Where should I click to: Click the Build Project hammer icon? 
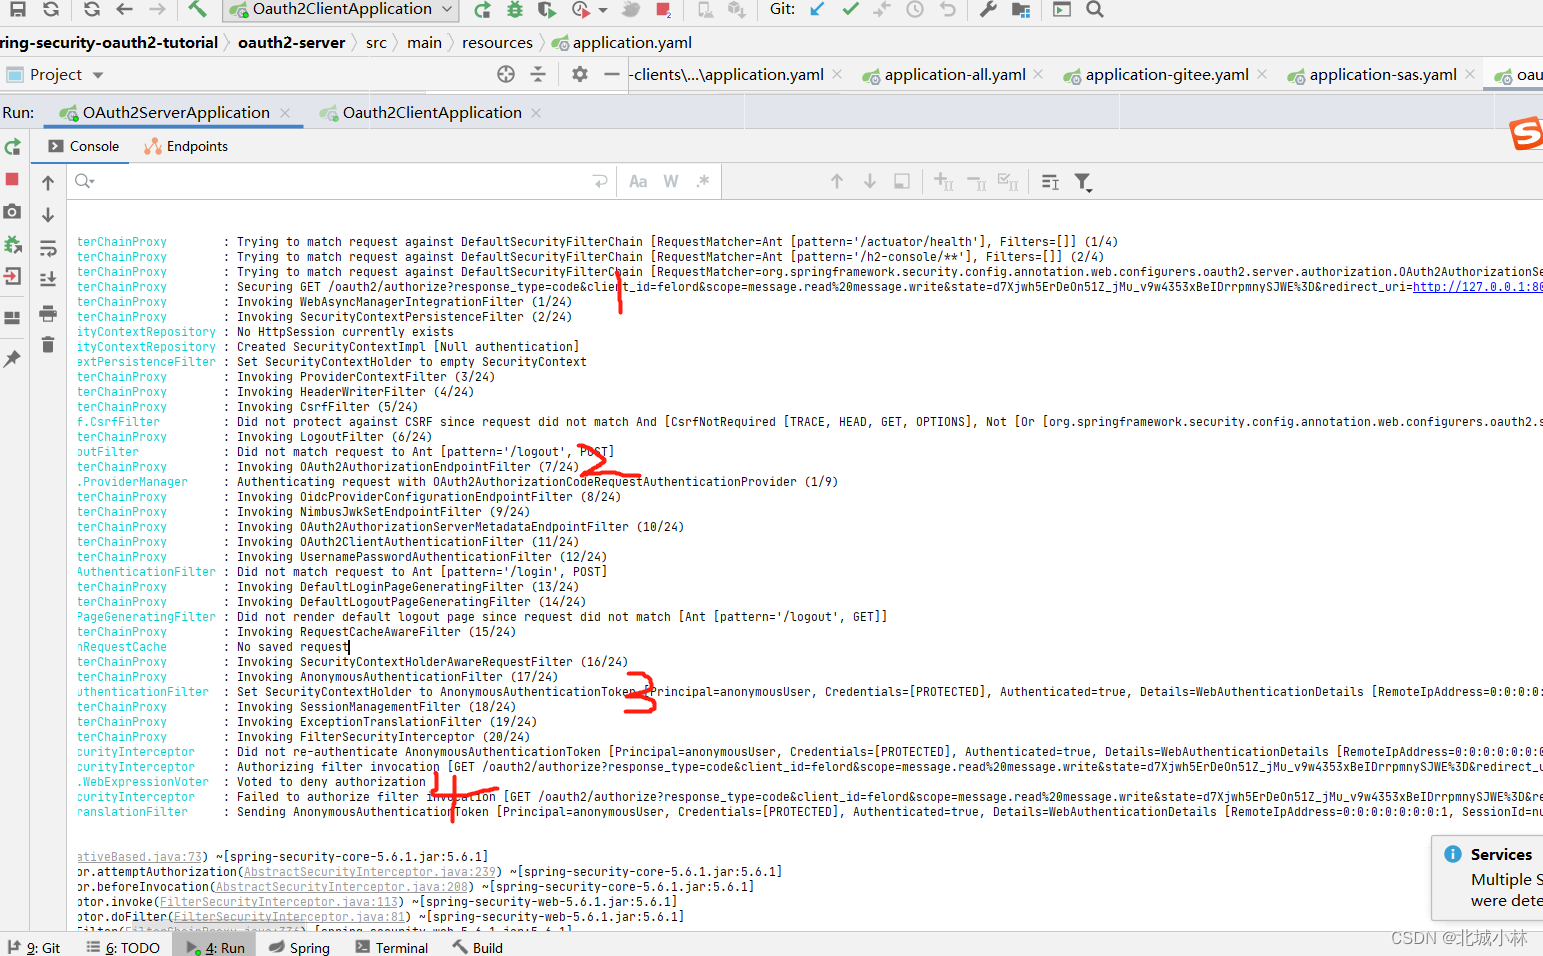197,9
